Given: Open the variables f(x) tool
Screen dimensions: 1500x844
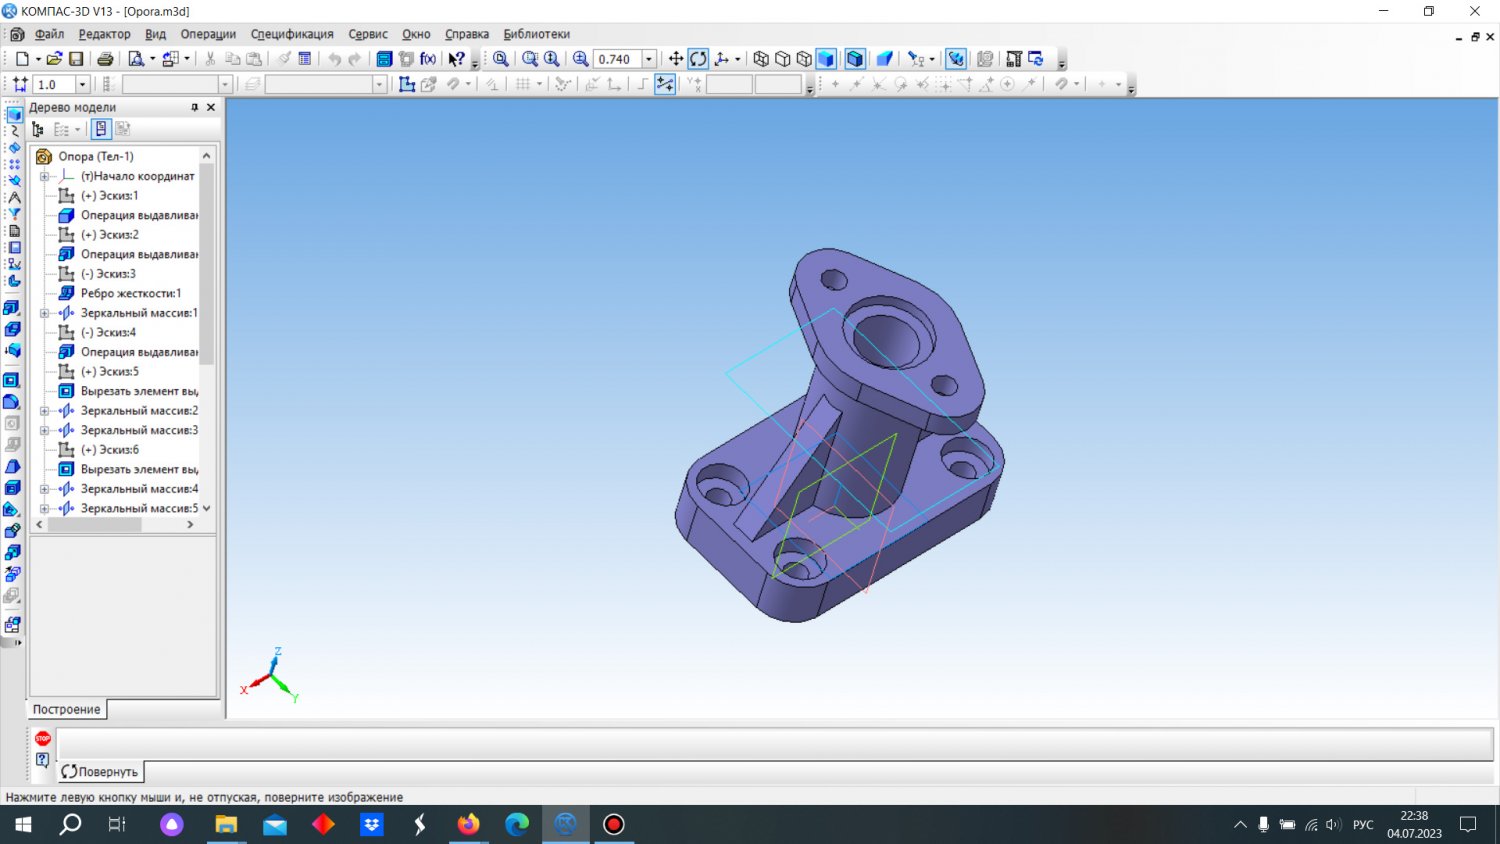Looking at the screenshot, I should 428,59.
